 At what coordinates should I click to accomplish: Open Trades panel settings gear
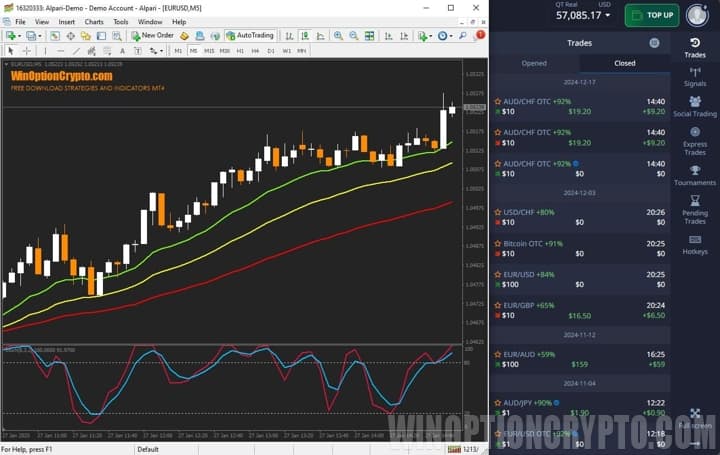coord(654,43)
